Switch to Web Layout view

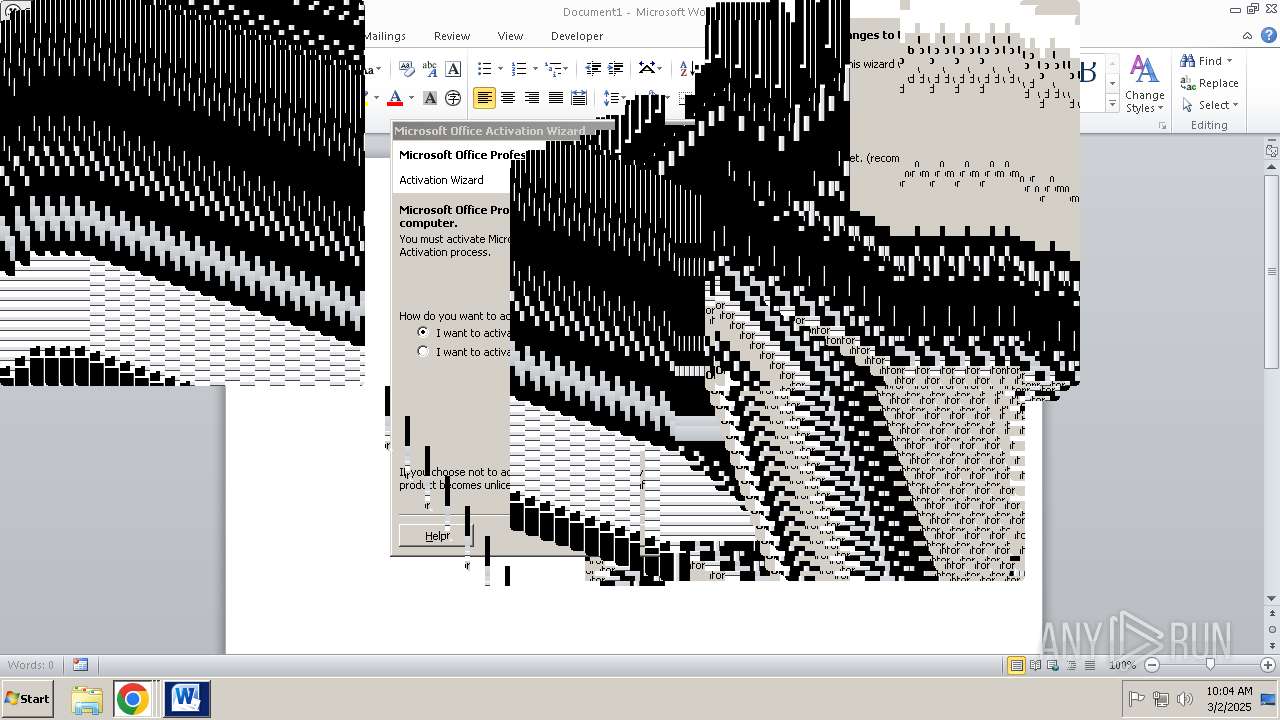[1053, 665]
